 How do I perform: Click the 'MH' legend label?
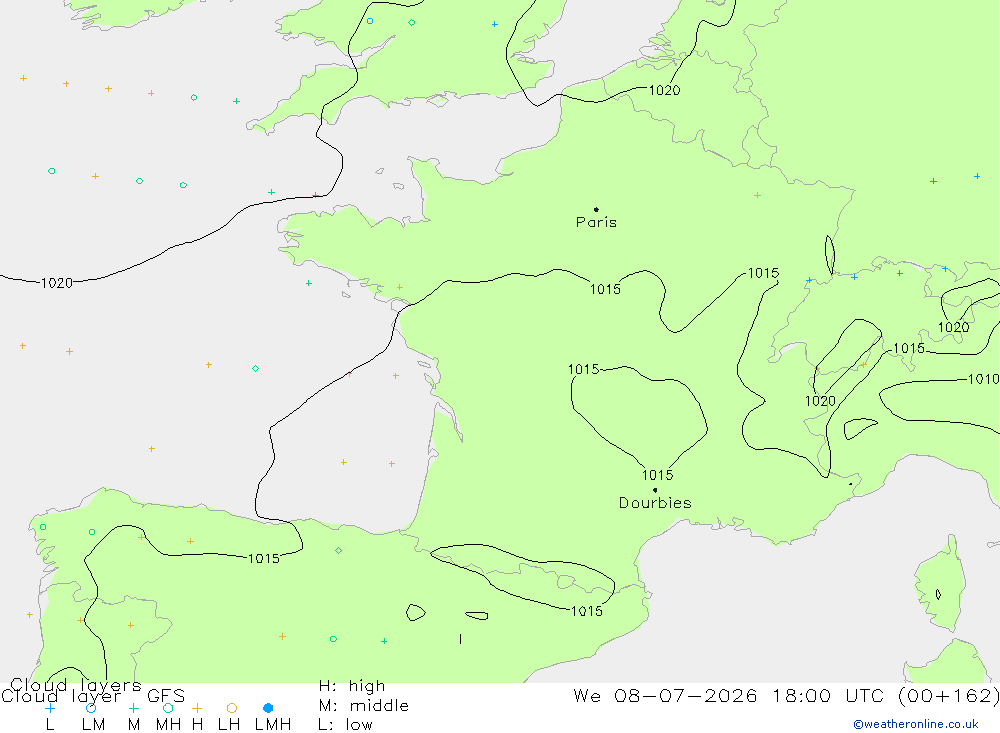[168, 725]
